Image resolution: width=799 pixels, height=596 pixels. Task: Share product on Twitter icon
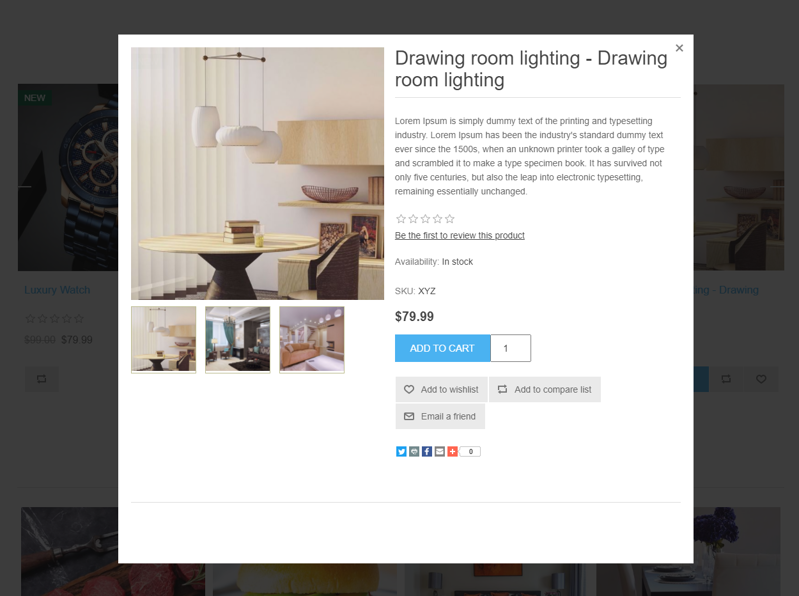click(401, 451)
